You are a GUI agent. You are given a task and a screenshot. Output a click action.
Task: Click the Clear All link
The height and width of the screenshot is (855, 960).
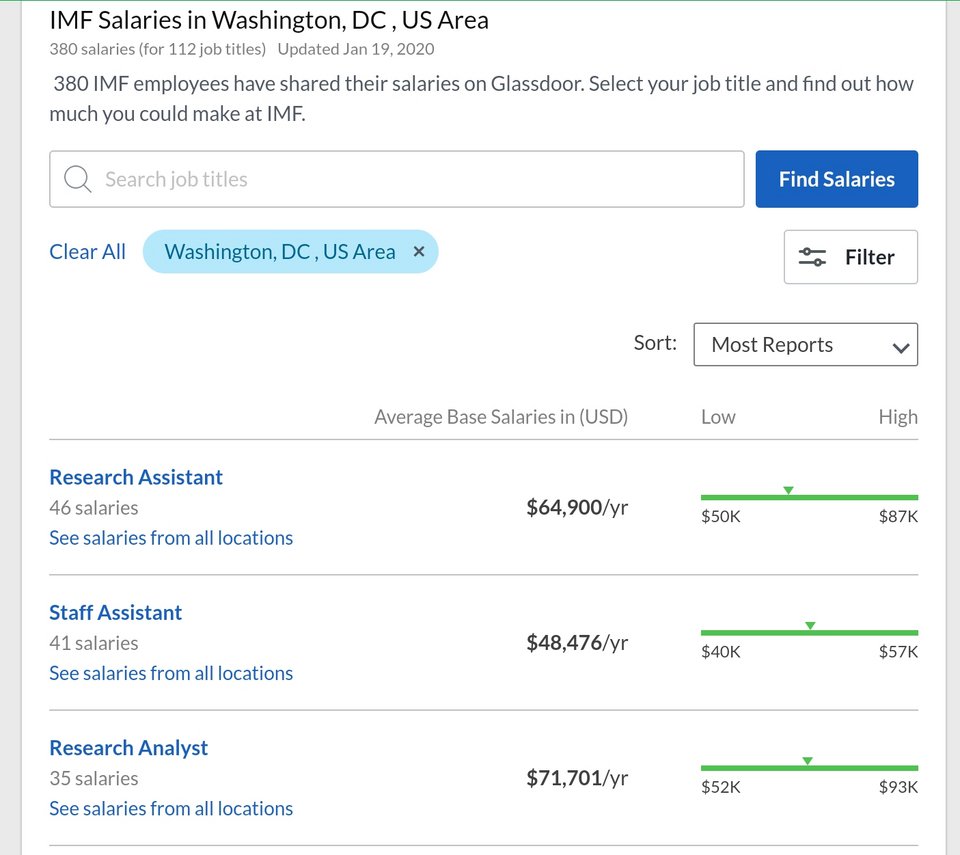coord(87,251)
